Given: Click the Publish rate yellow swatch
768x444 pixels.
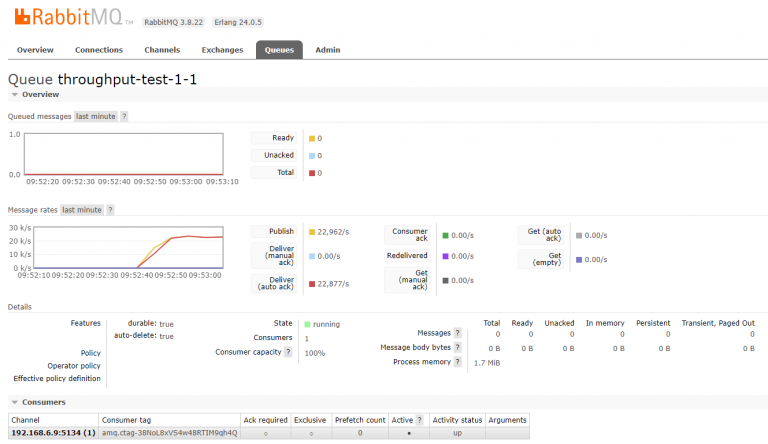Looking at the screenshot, I should click(312, 232).
